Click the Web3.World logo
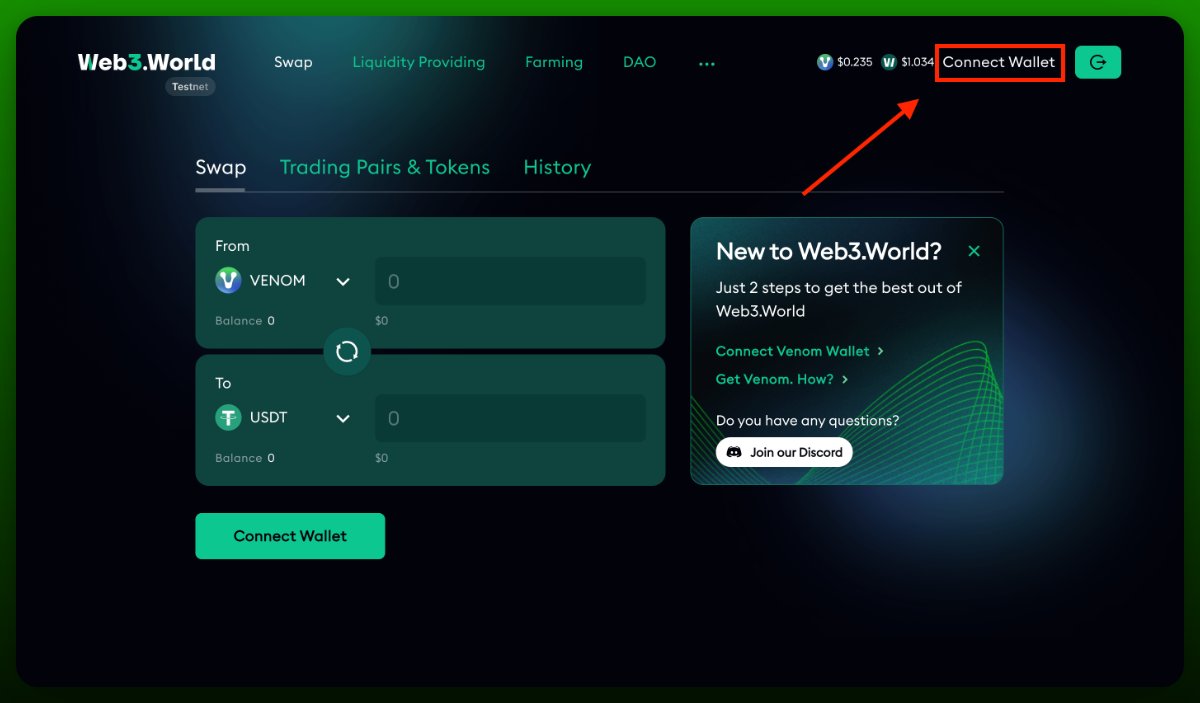Screen dimensions: 1200x703 [x=146, y=62]
